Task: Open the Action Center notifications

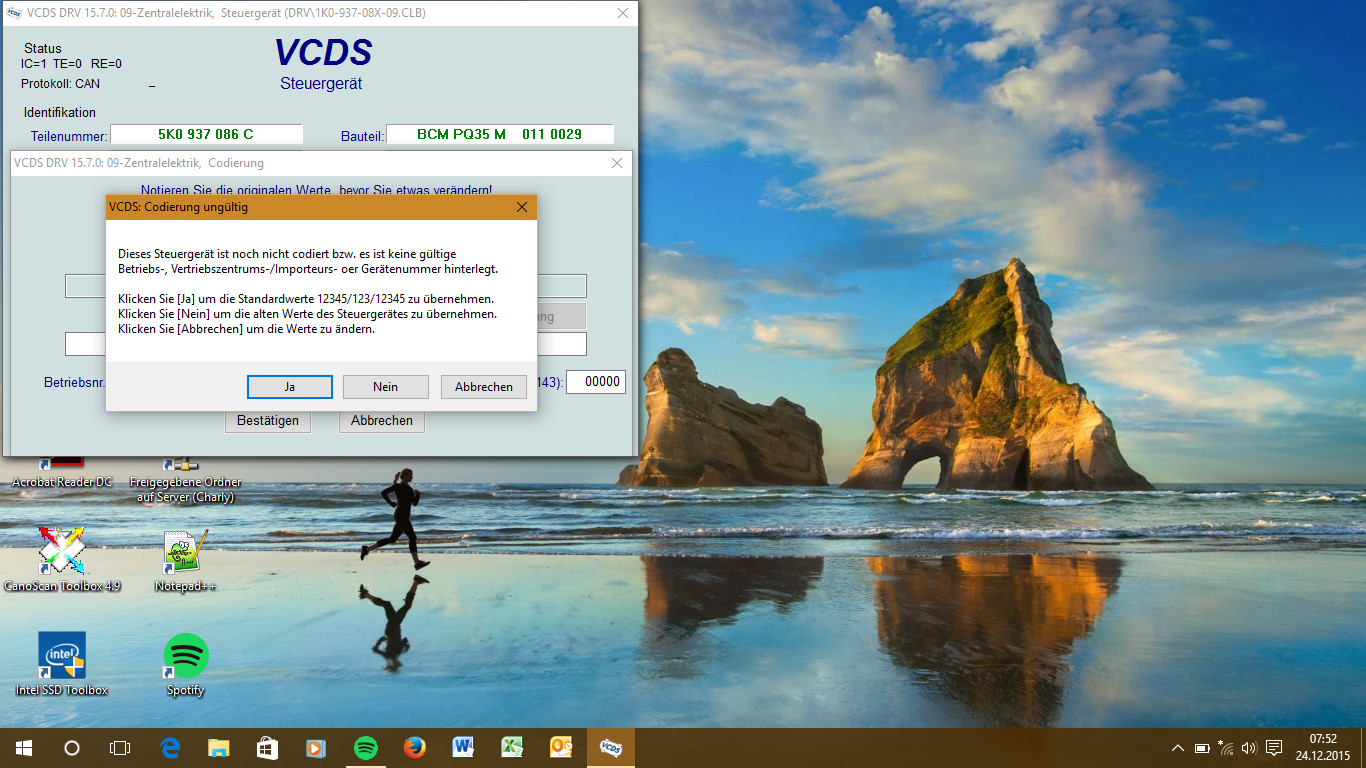Action: pyautogui.click(x=1274, y=748)
